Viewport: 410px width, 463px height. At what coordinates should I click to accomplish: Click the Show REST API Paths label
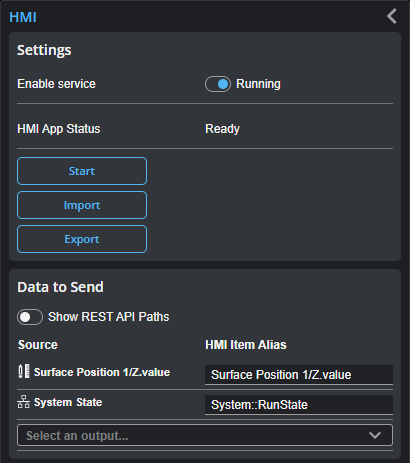pyautogui.click(x=109, y=317)
